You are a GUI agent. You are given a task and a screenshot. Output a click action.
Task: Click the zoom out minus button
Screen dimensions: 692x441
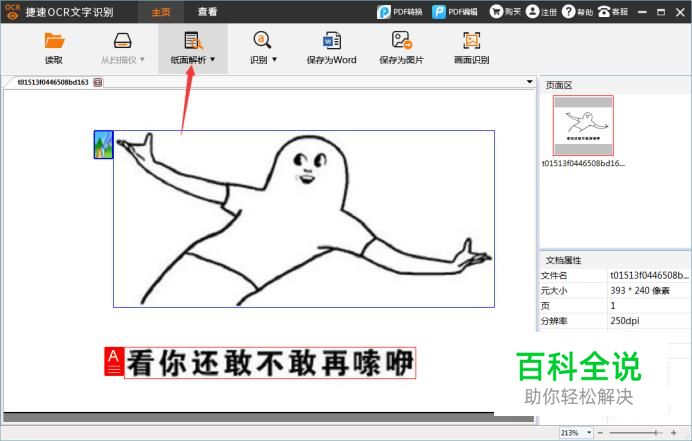coord(600,433)
